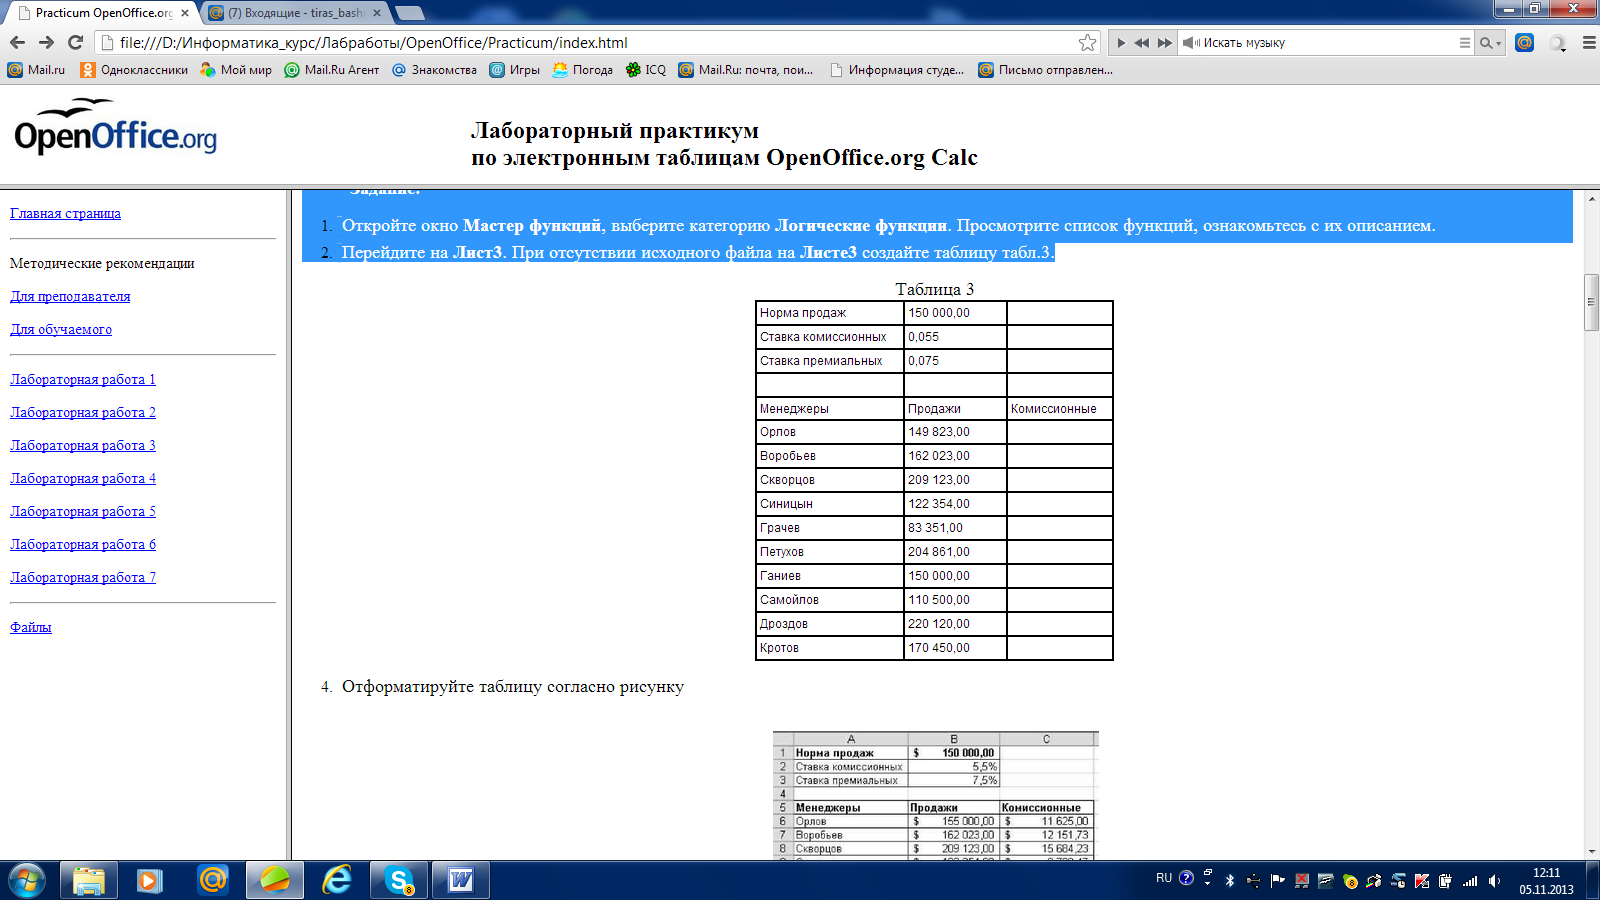
Task: Open Skype from the taskbar
Action: (399, 880)
